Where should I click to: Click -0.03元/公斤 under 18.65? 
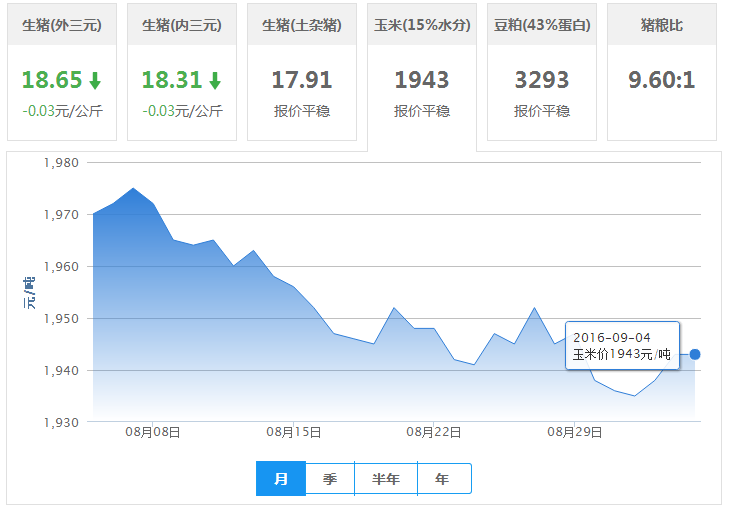pyautogui.click(x=62, y=111)
